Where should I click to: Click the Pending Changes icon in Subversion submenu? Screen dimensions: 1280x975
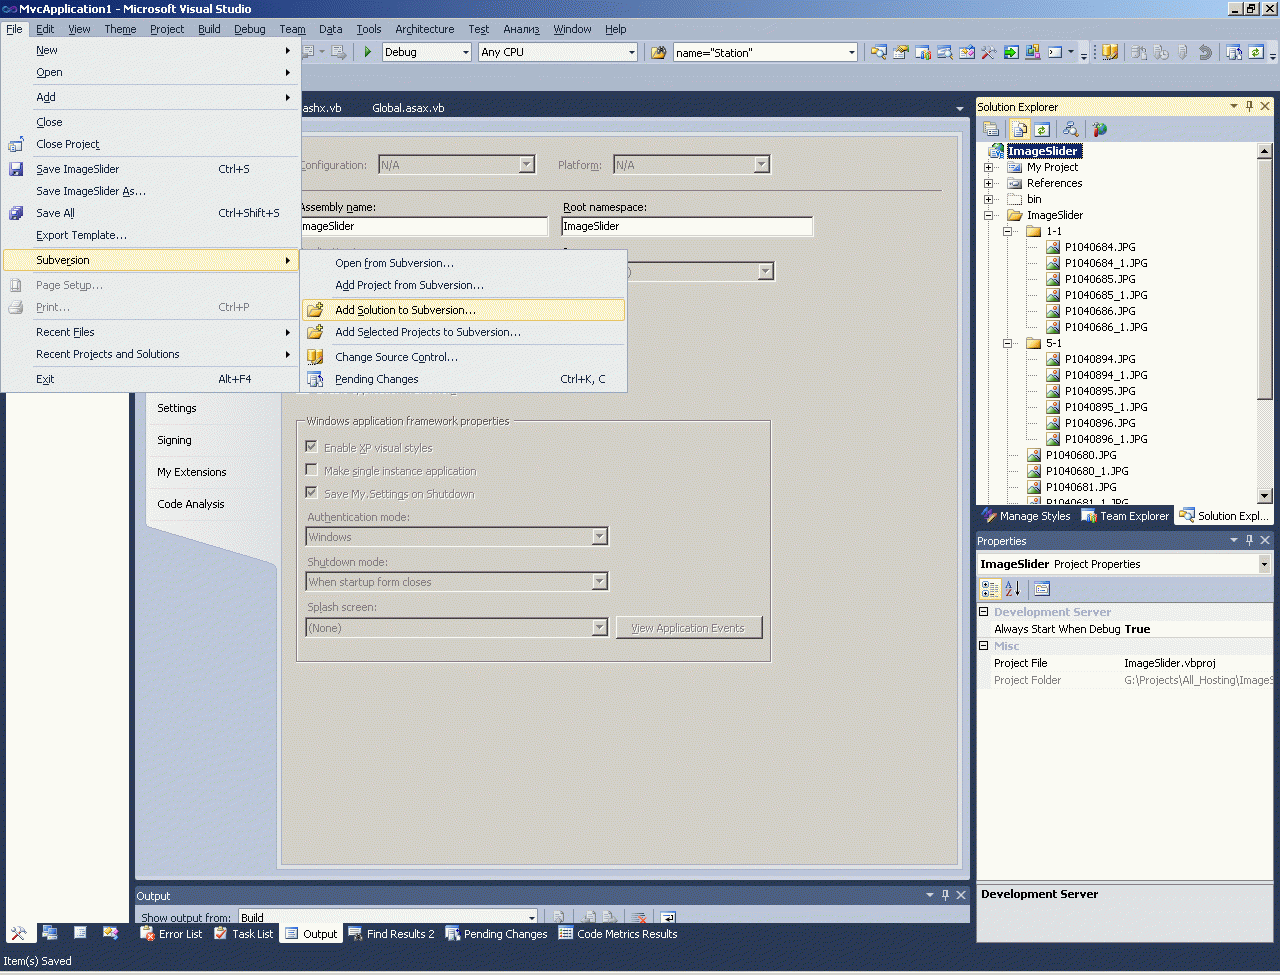[x=315, y=379]
